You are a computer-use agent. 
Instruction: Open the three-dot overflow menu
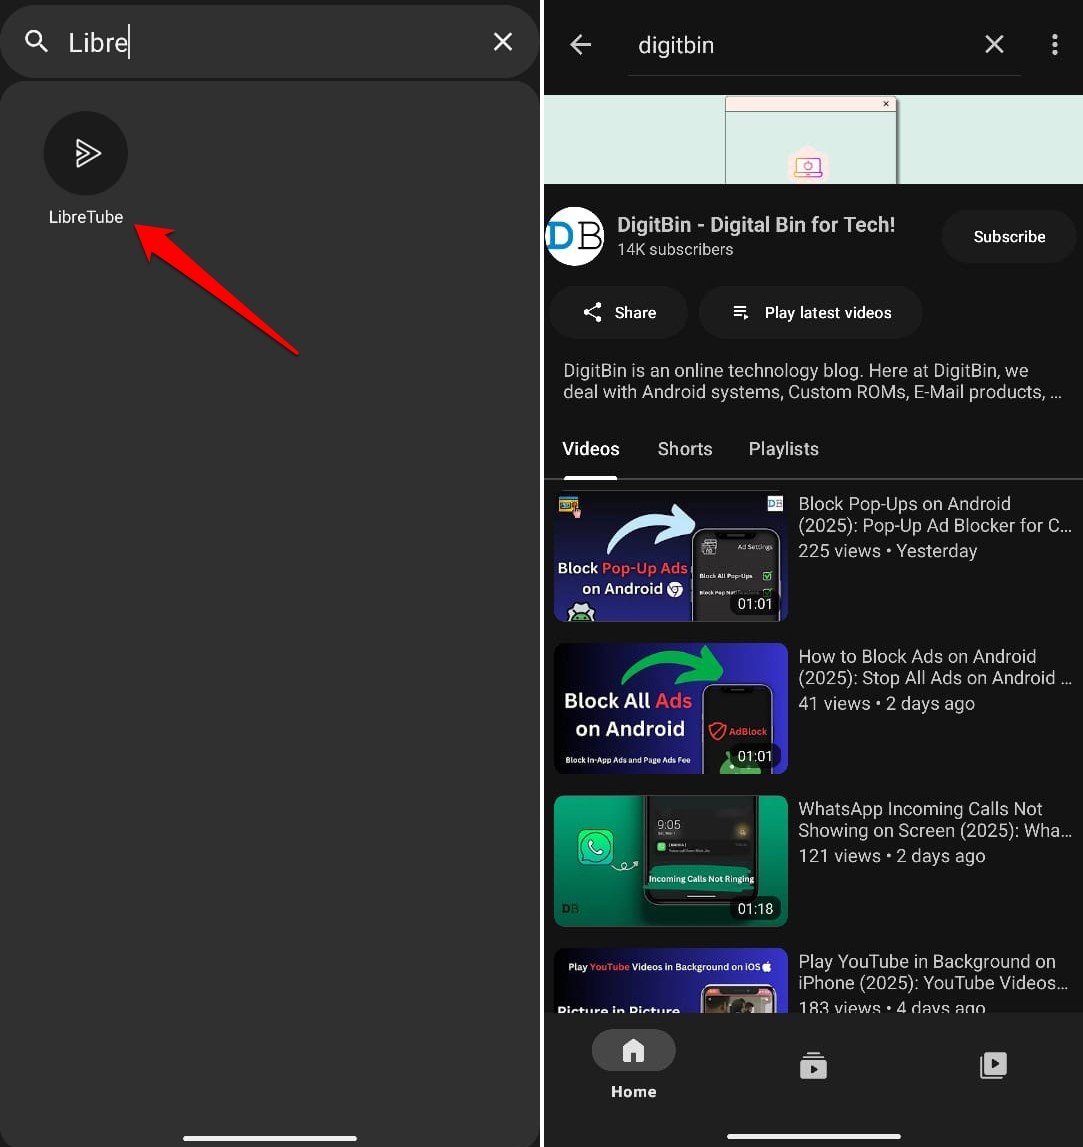click(1054, 45)
